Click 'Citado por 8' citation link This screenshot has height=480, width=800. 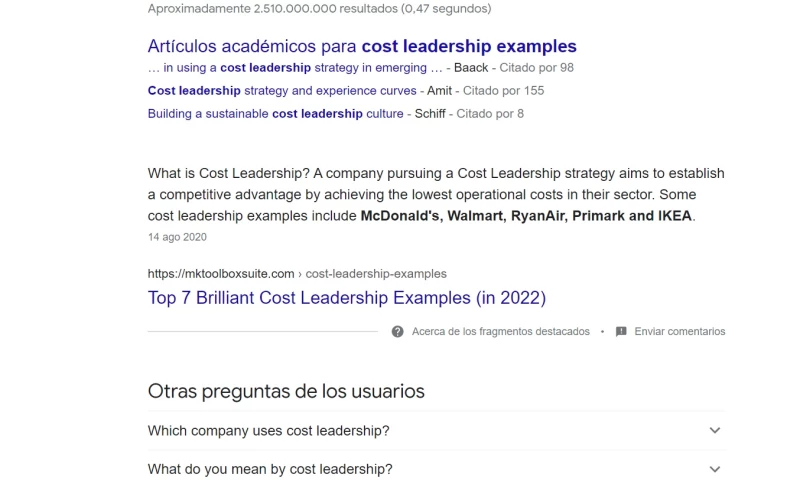490,114
